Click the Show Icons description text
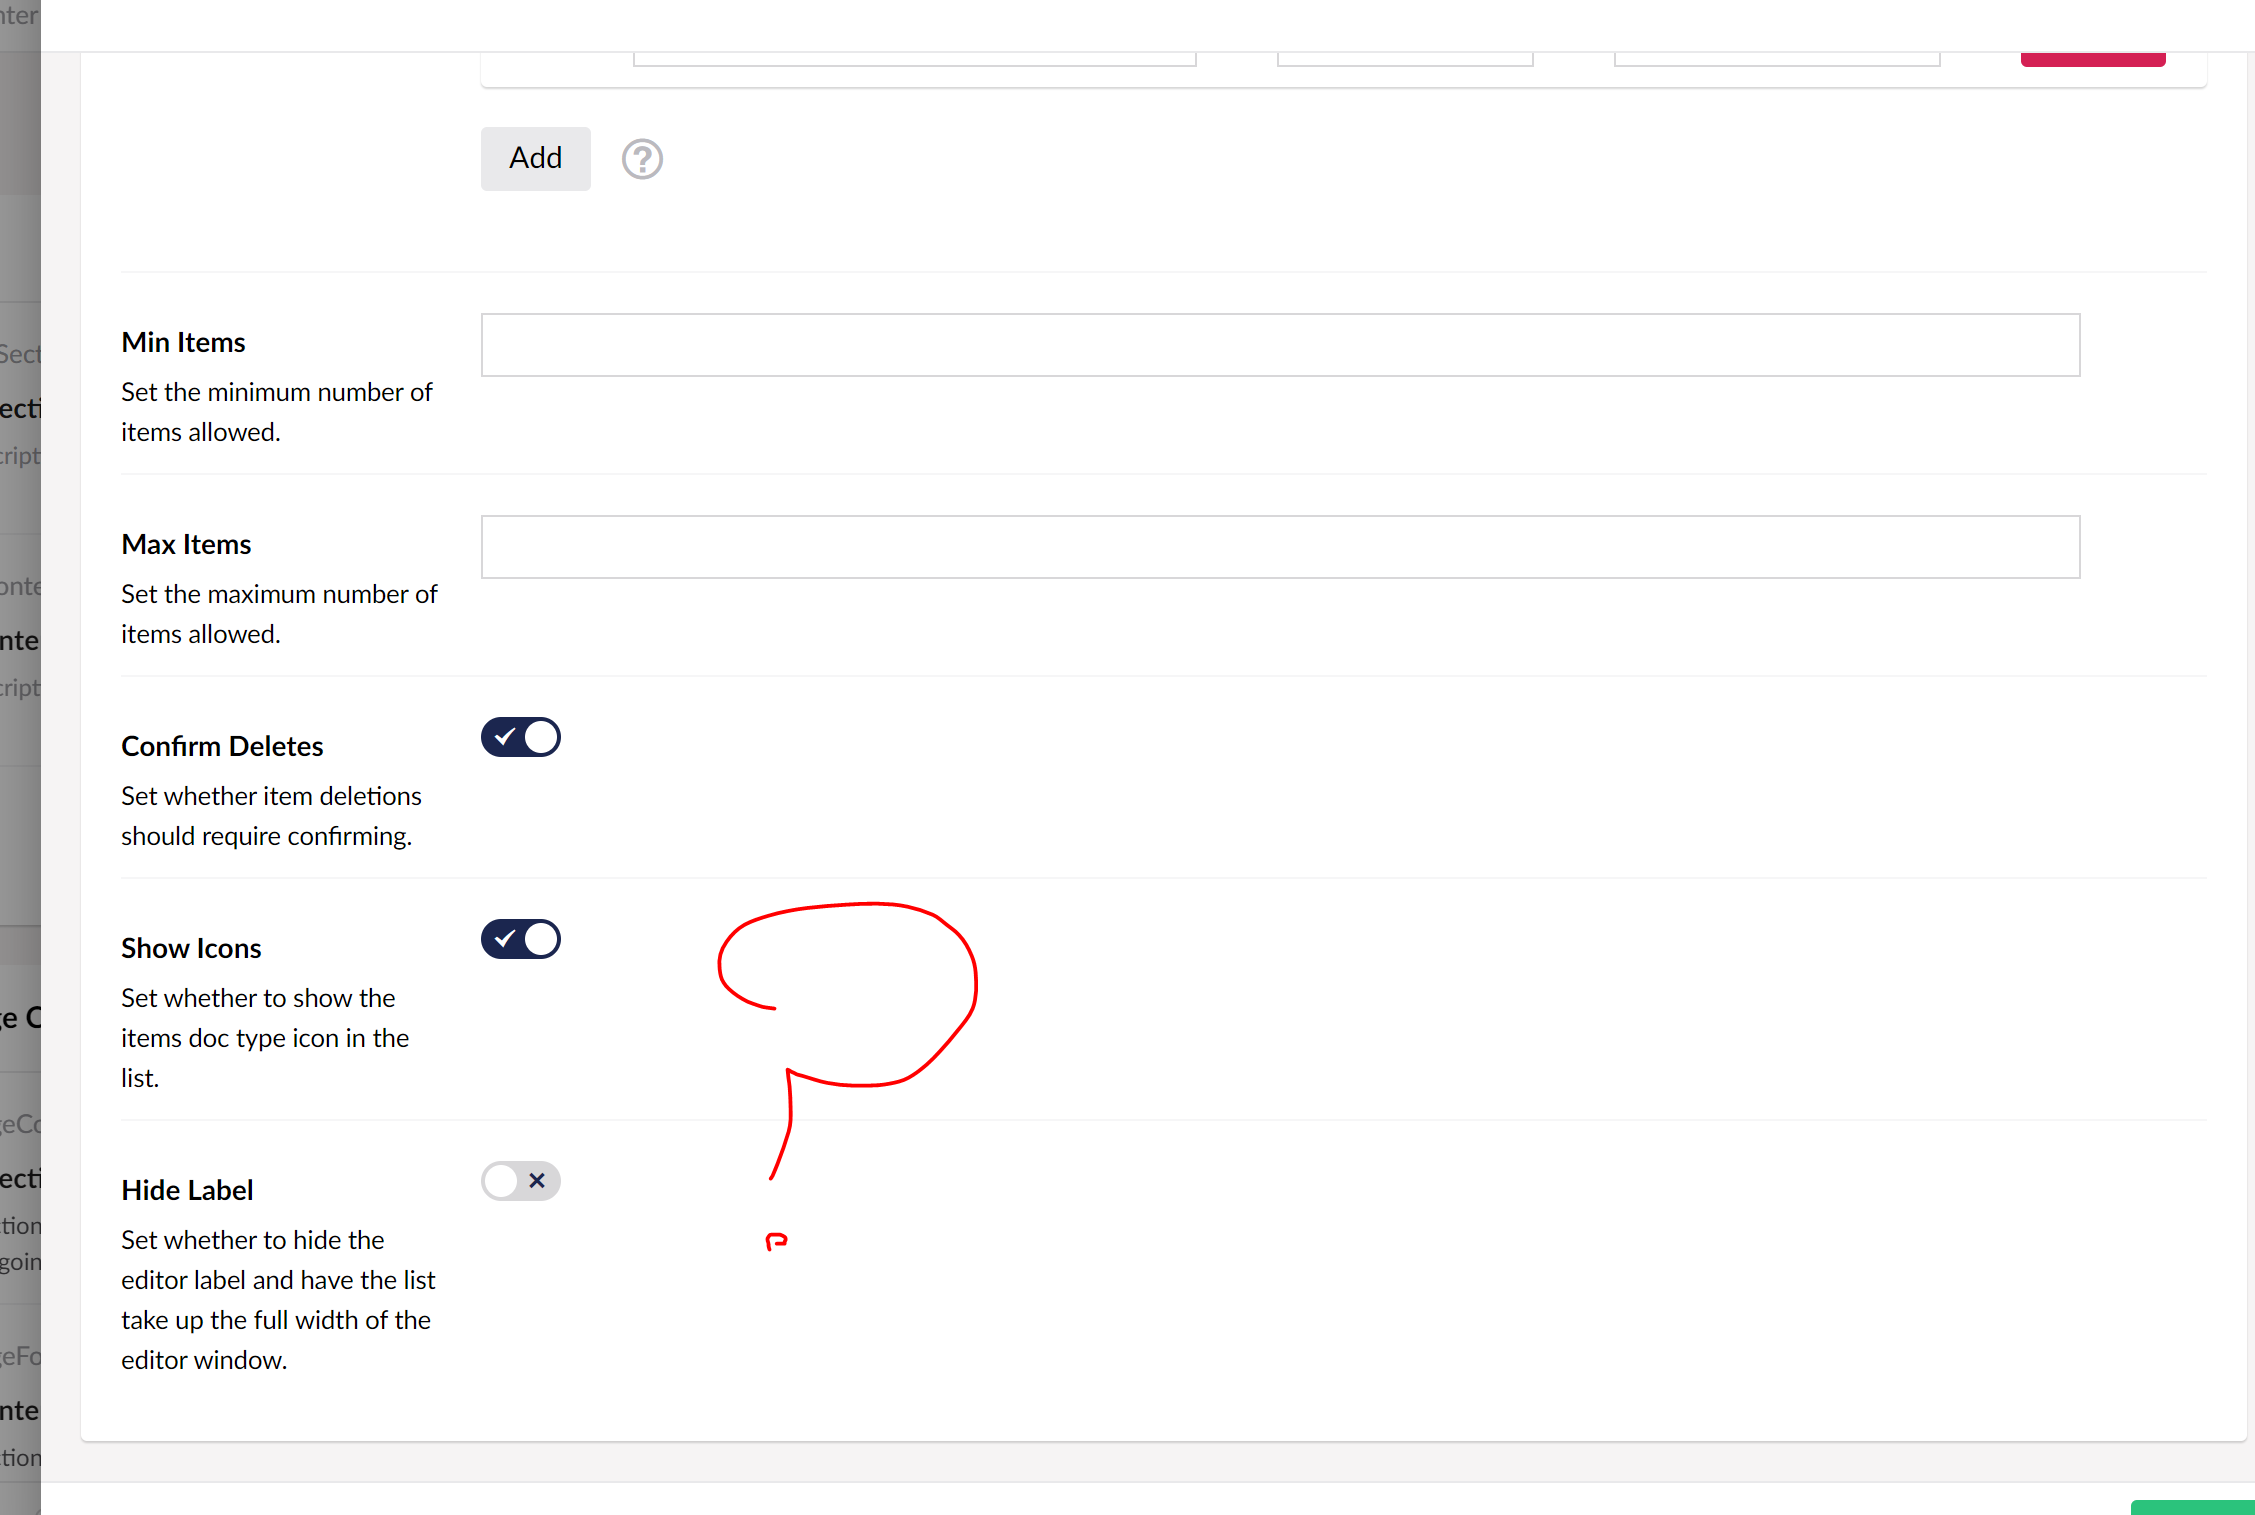Viewport: 2255px width, 1515px height. [x=264, y=1038]
